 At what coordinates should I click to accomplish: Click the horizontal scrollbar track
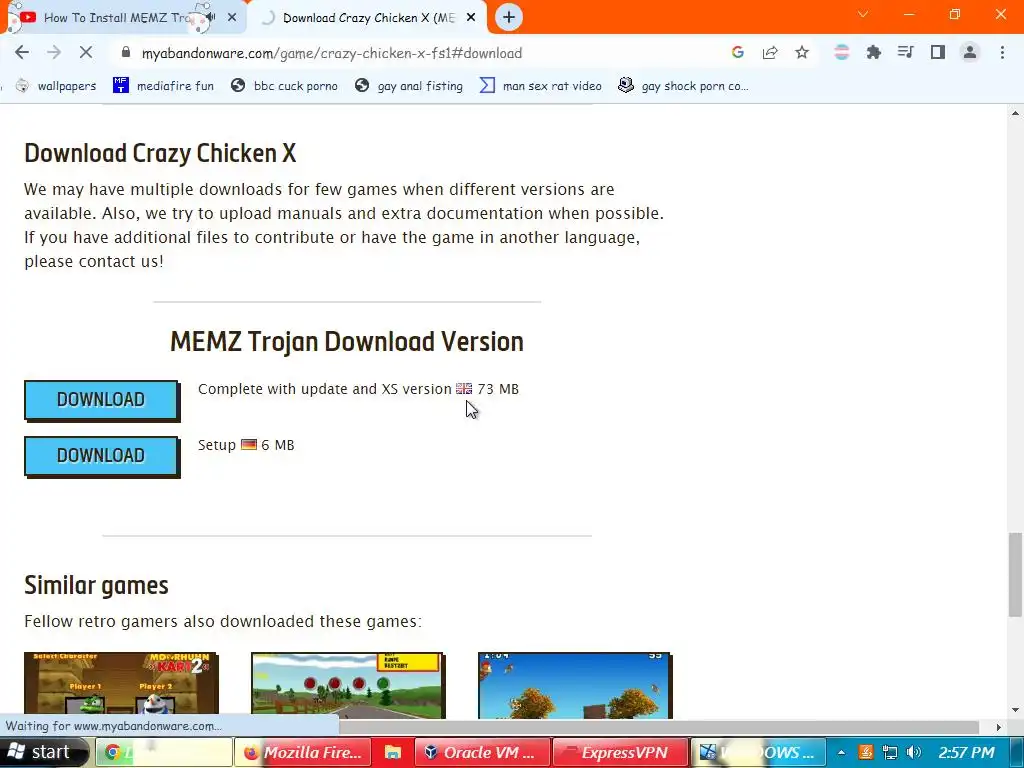(658, 727)
